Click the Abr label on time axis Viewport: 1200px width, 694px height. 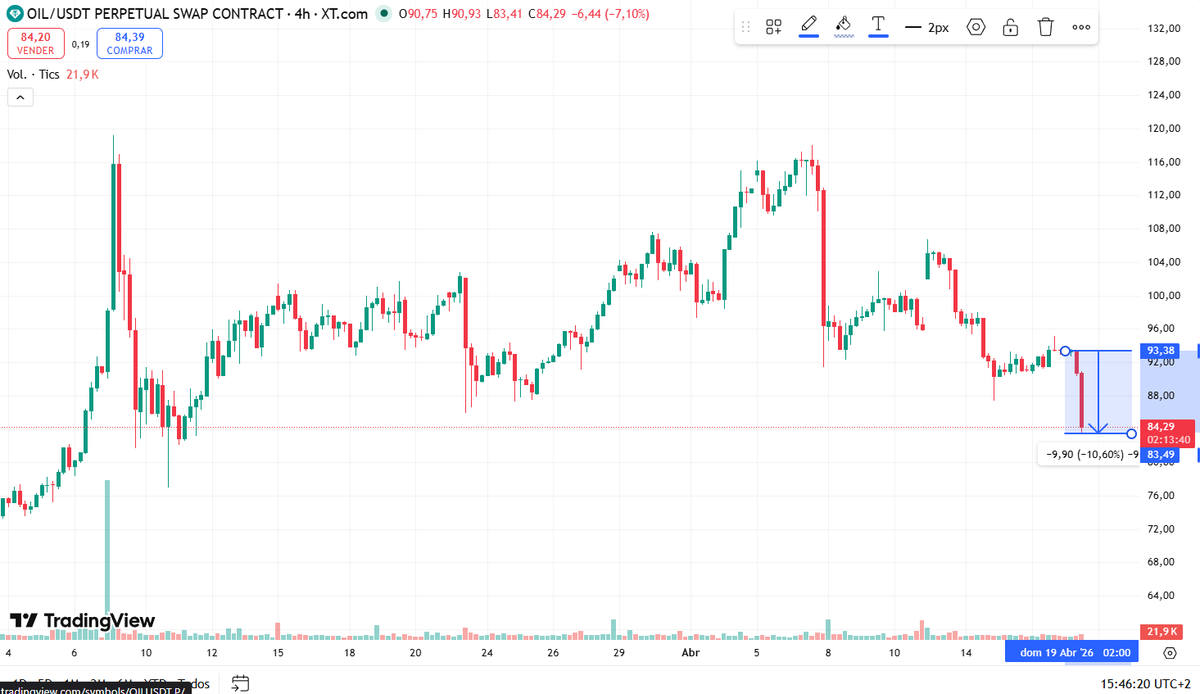click(690, 652)
